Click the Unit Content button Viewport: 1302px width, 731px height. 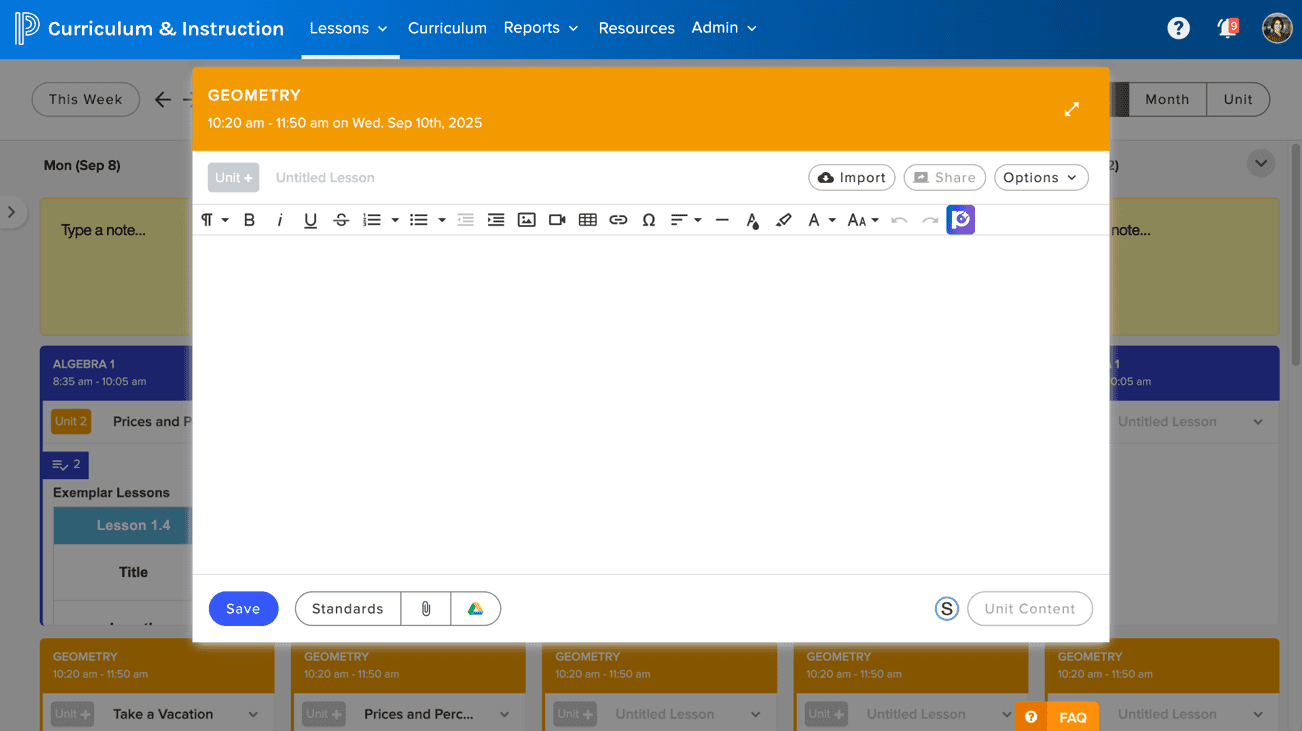pos(1030,608)
